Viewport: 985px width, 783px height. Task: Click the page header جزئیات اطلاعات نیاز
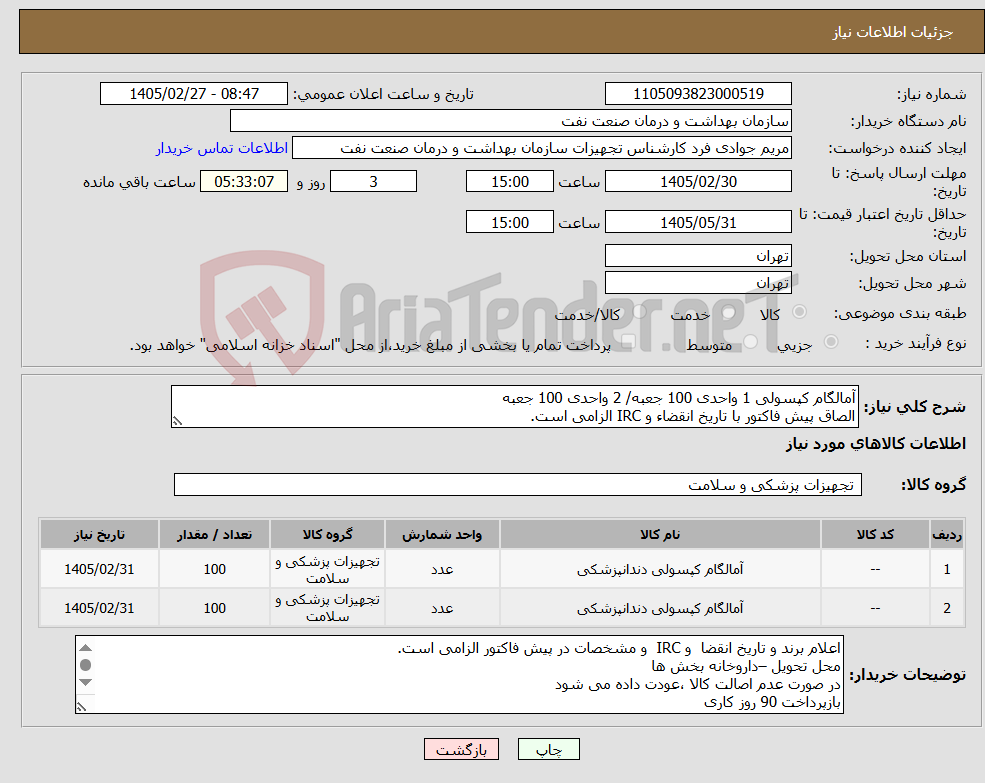coord(893,32)
